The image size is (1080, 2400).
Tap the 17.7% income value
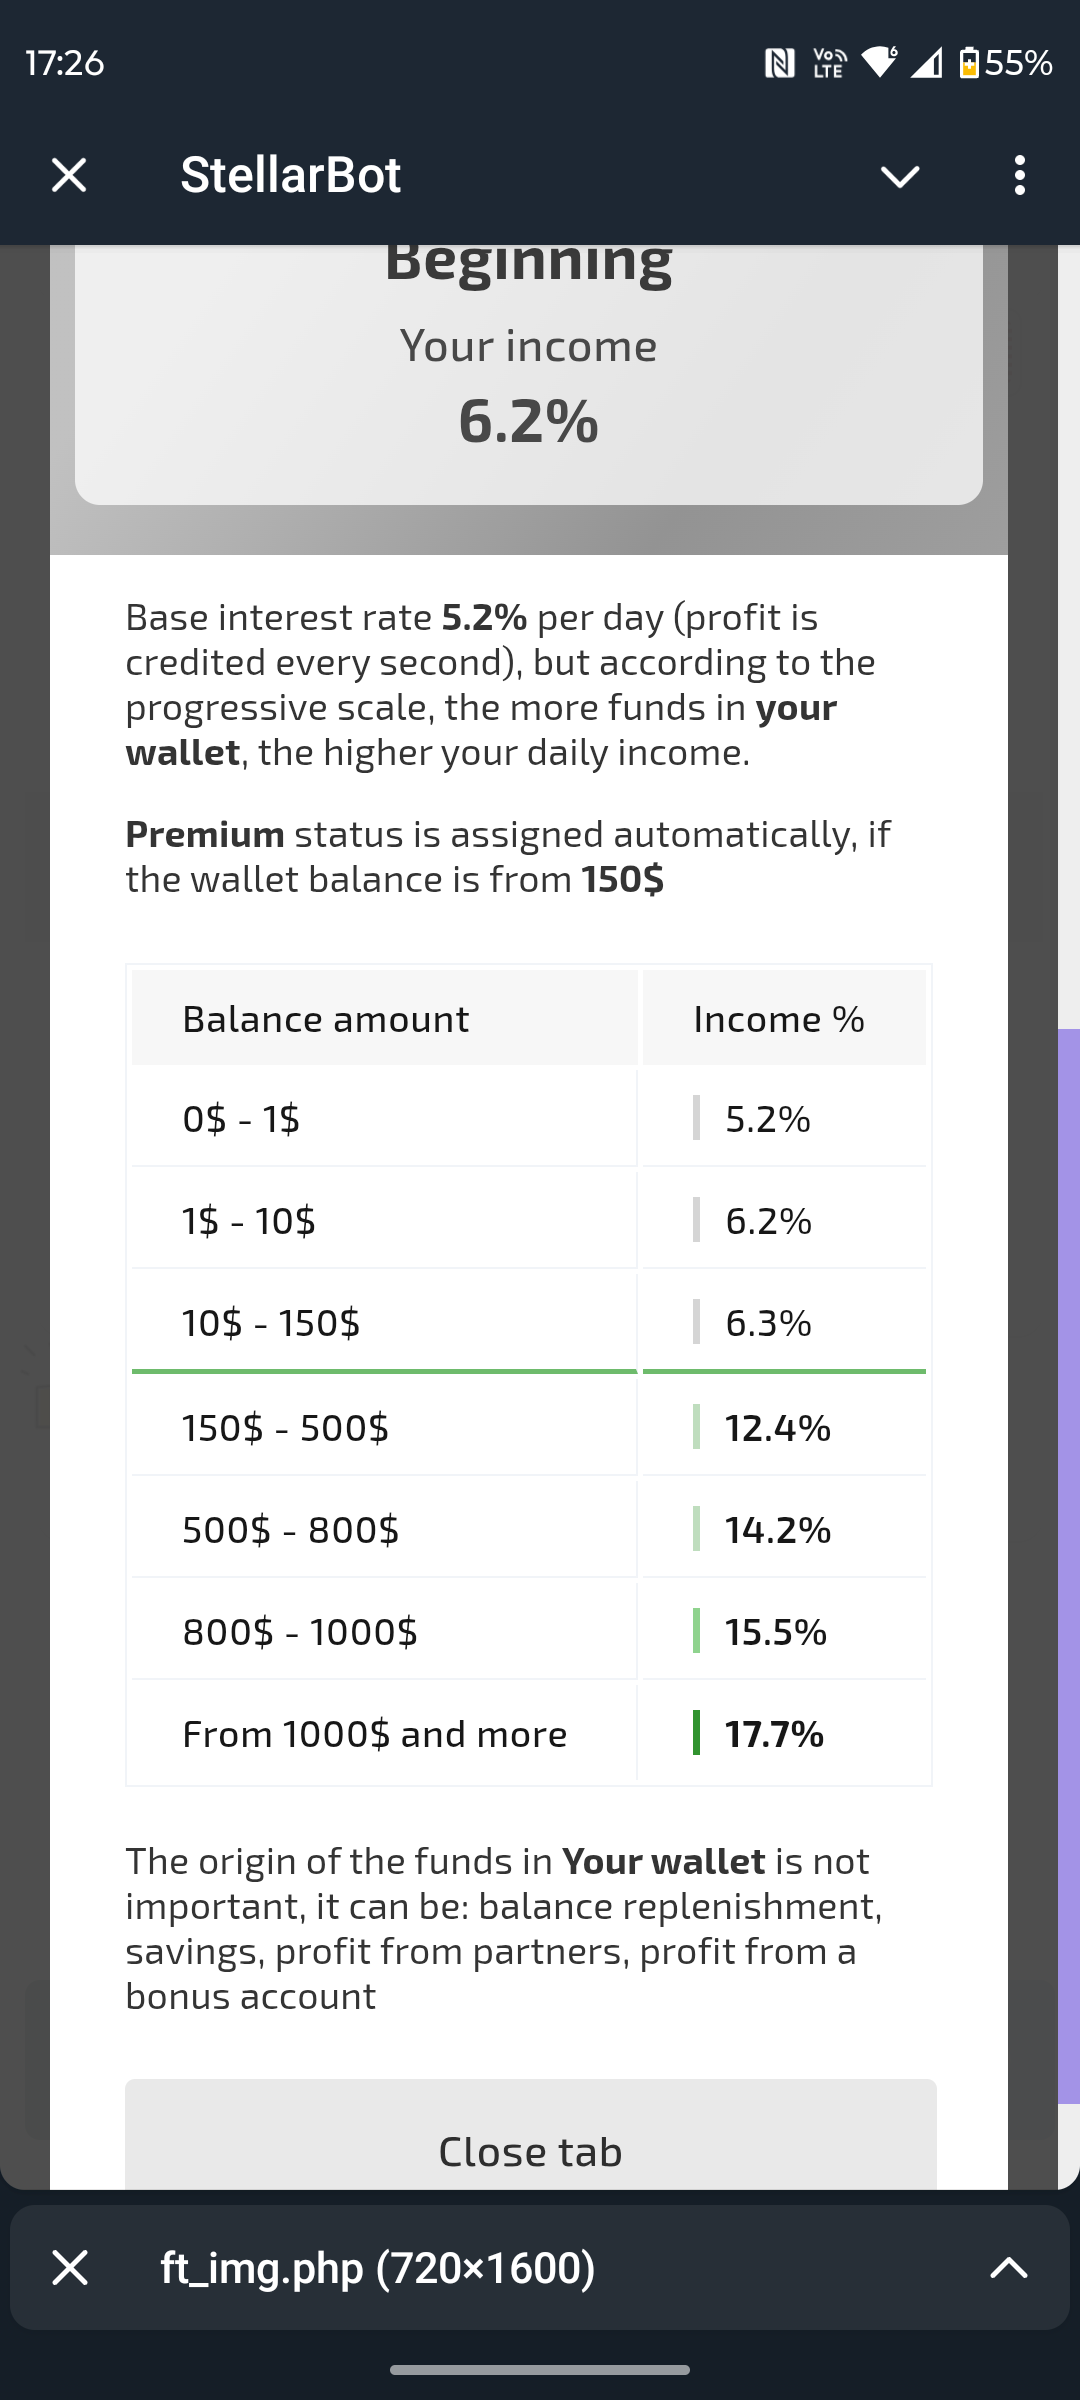(774, 1734)
